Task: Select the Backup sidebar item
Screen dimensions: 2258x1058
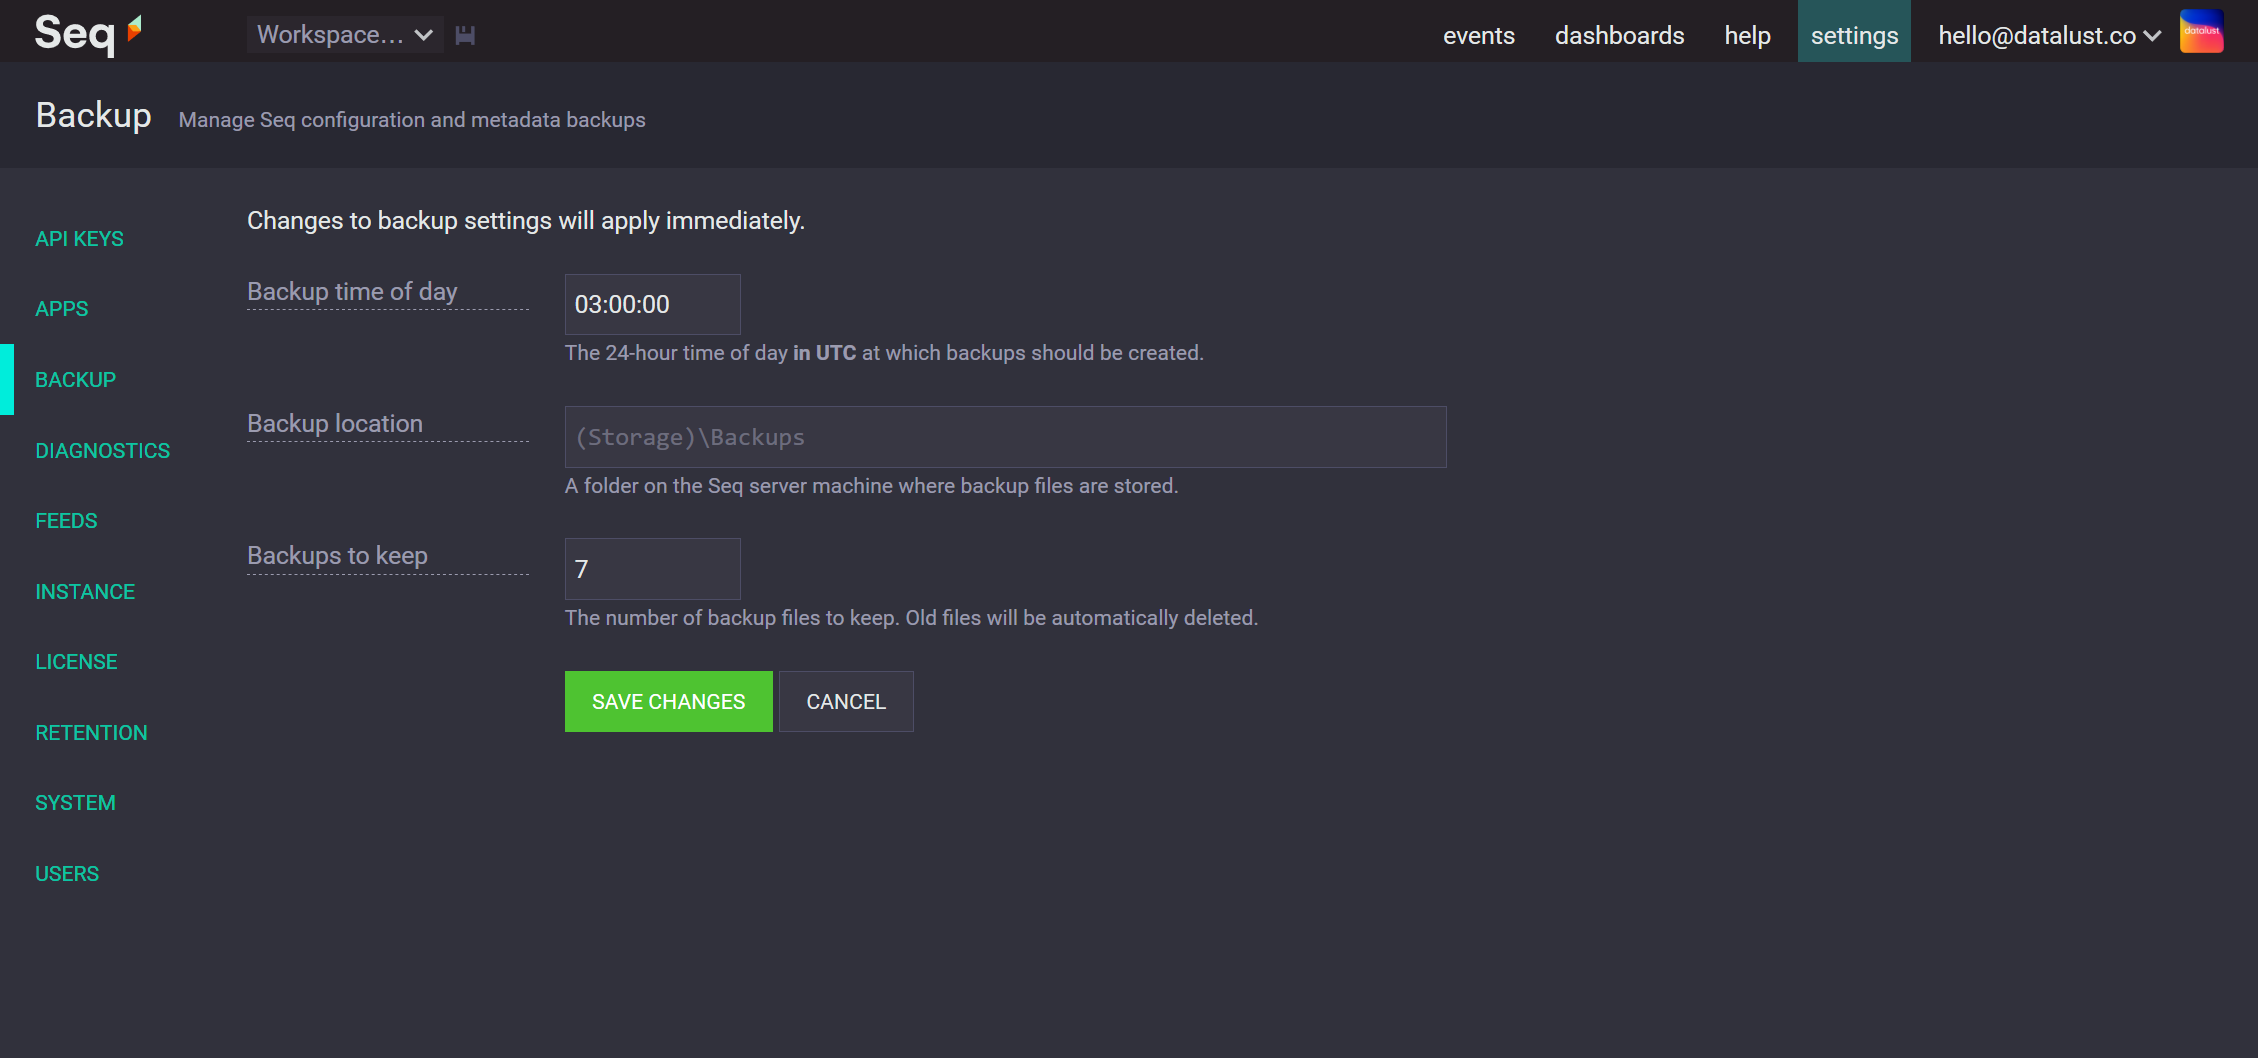Action: tap(75, 380)
